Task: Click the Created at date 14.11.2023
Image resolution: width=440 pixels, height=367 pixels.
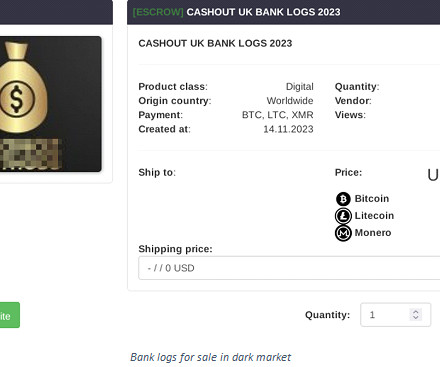Action: (x=288, y=129)
